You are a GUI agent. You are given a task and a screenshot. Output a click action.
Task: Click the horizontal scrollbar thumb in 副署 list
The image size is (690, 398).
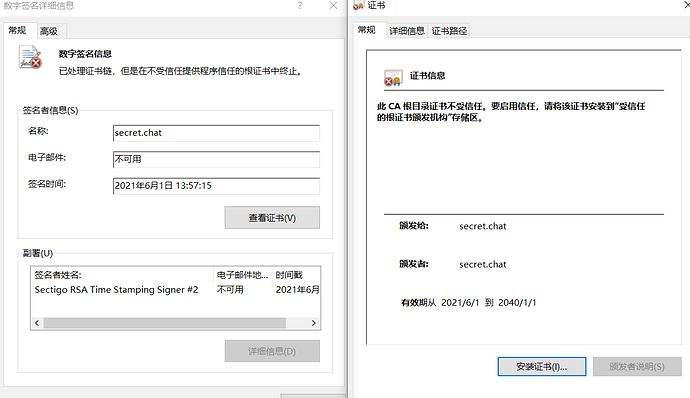[165, 323]
